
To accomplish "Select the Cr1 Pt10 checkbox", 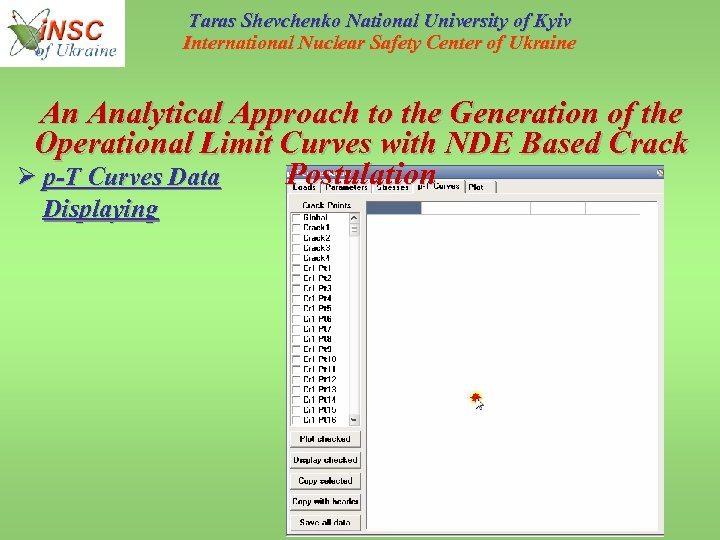I will (x=297, y=359).
